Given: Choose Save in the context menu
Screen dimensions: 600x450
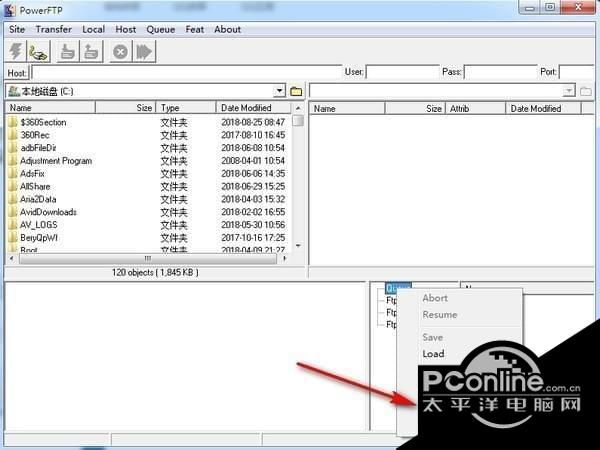Looking at the screenshot, I should point(433,337).
